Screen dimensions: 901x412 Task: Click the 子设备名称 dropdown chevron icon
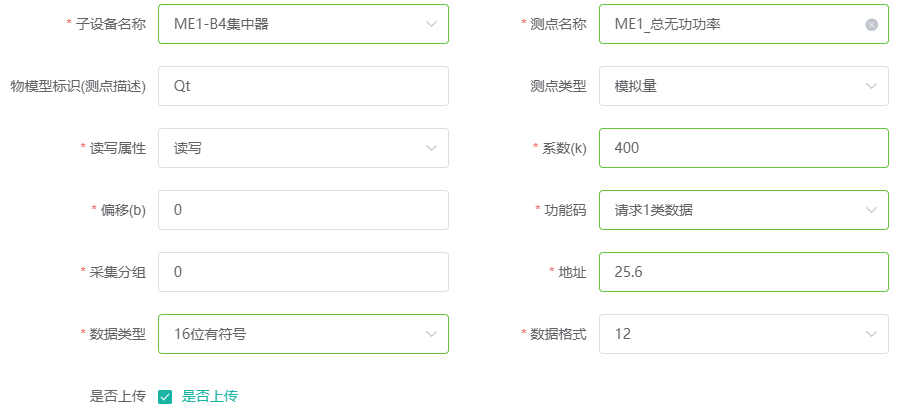tap(431, 24)
